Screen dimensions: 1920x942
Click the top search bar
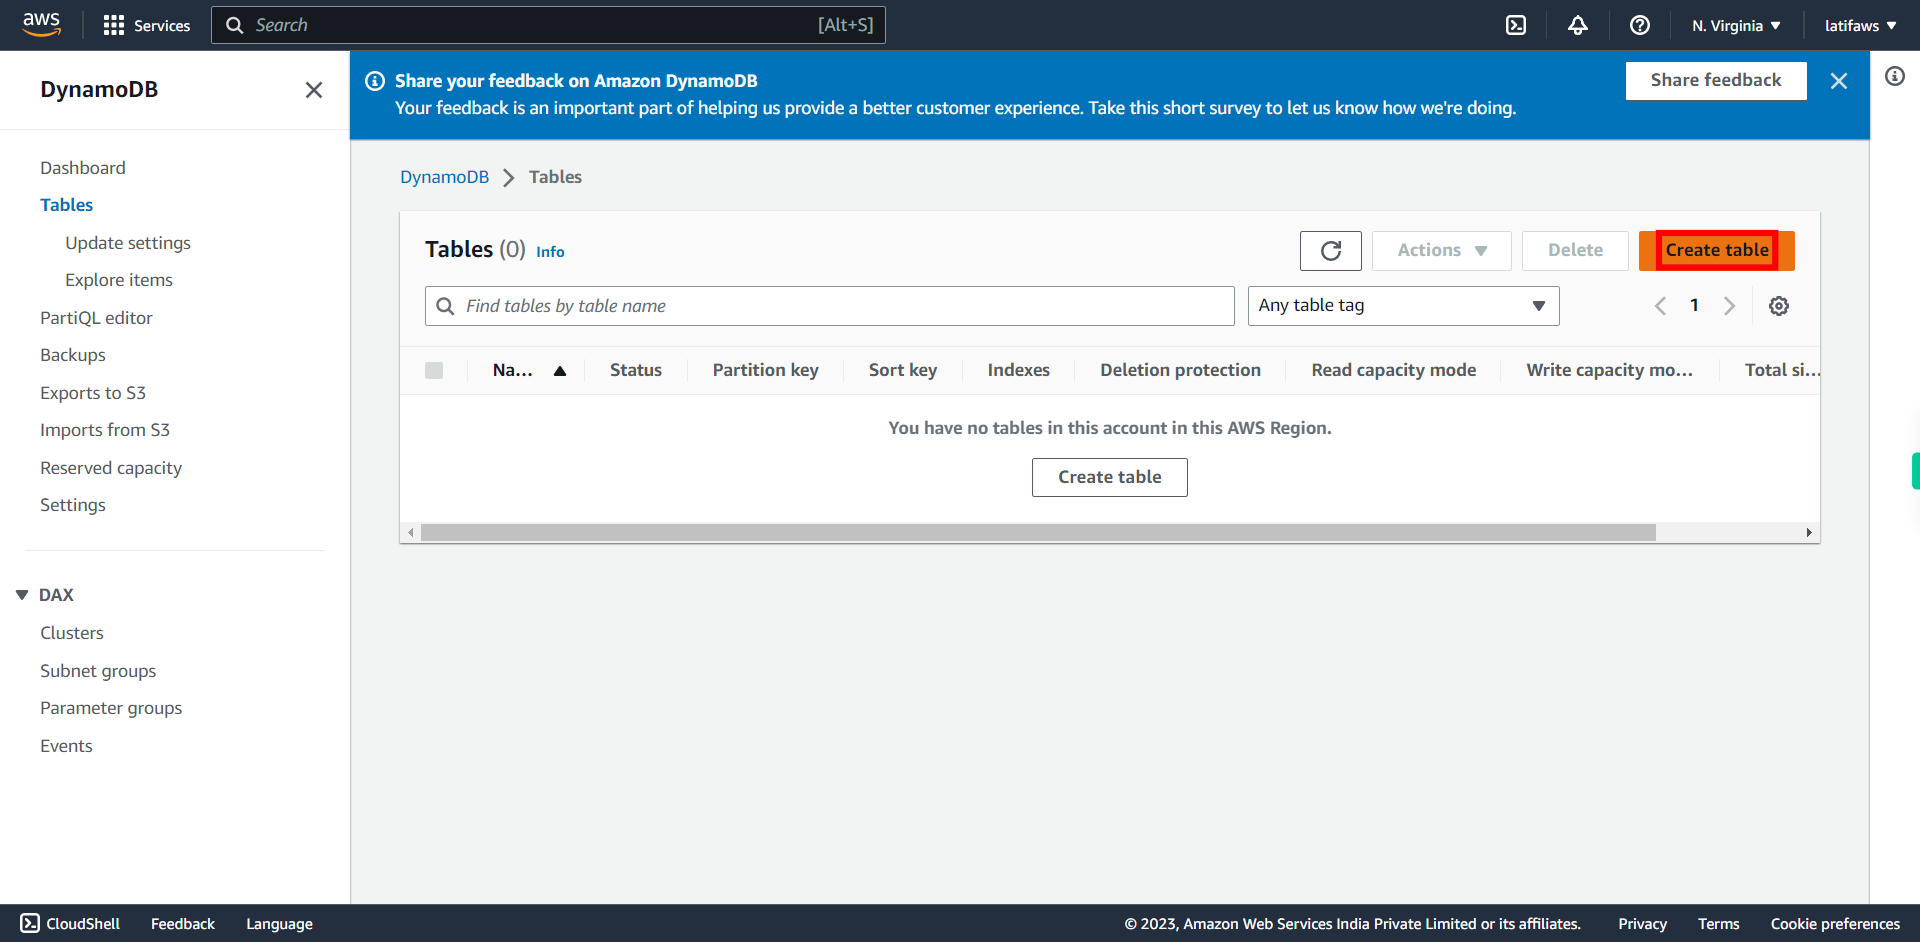(548, 25)
